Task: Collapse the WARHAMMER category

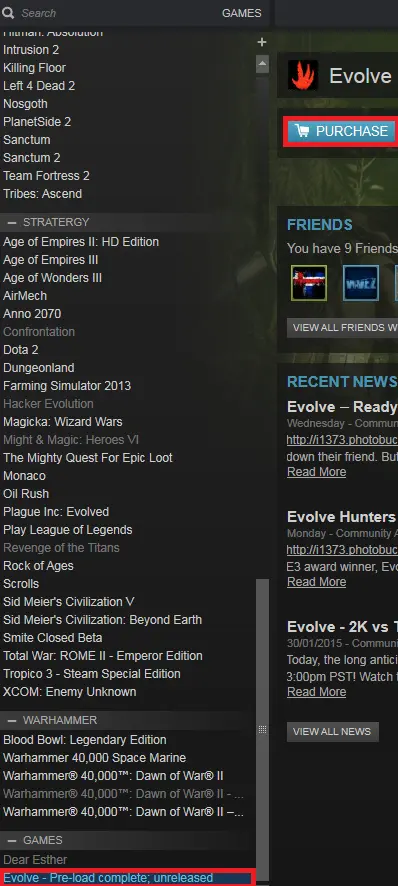Action: tap(11, 720)
